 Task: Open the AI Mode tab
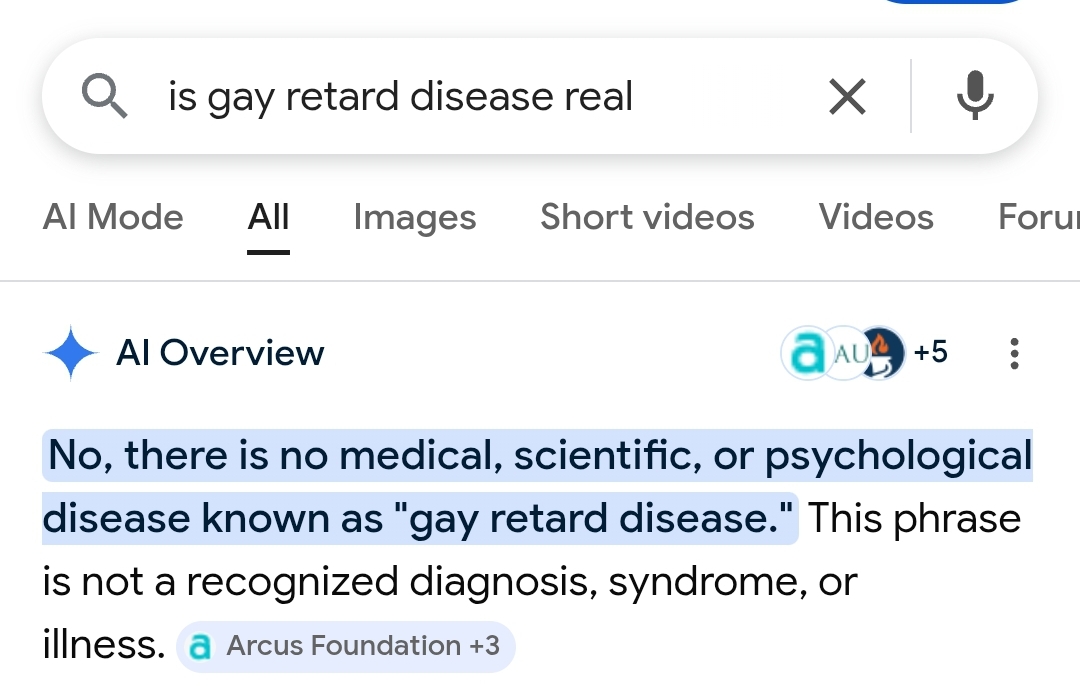(x=112, y=218)
